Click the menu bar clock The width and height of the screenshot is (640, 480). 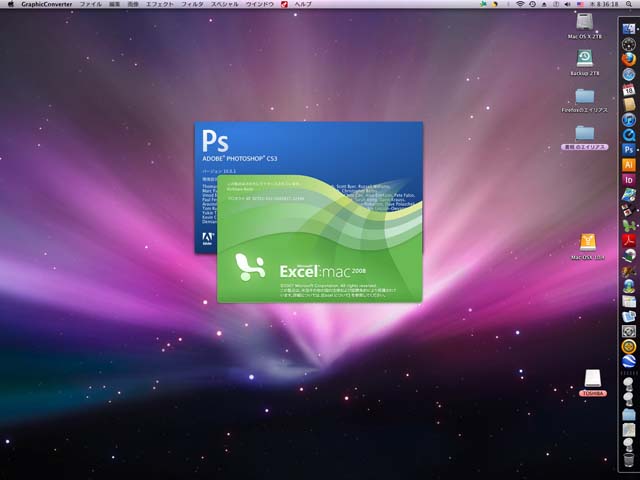tap(604, 4)
